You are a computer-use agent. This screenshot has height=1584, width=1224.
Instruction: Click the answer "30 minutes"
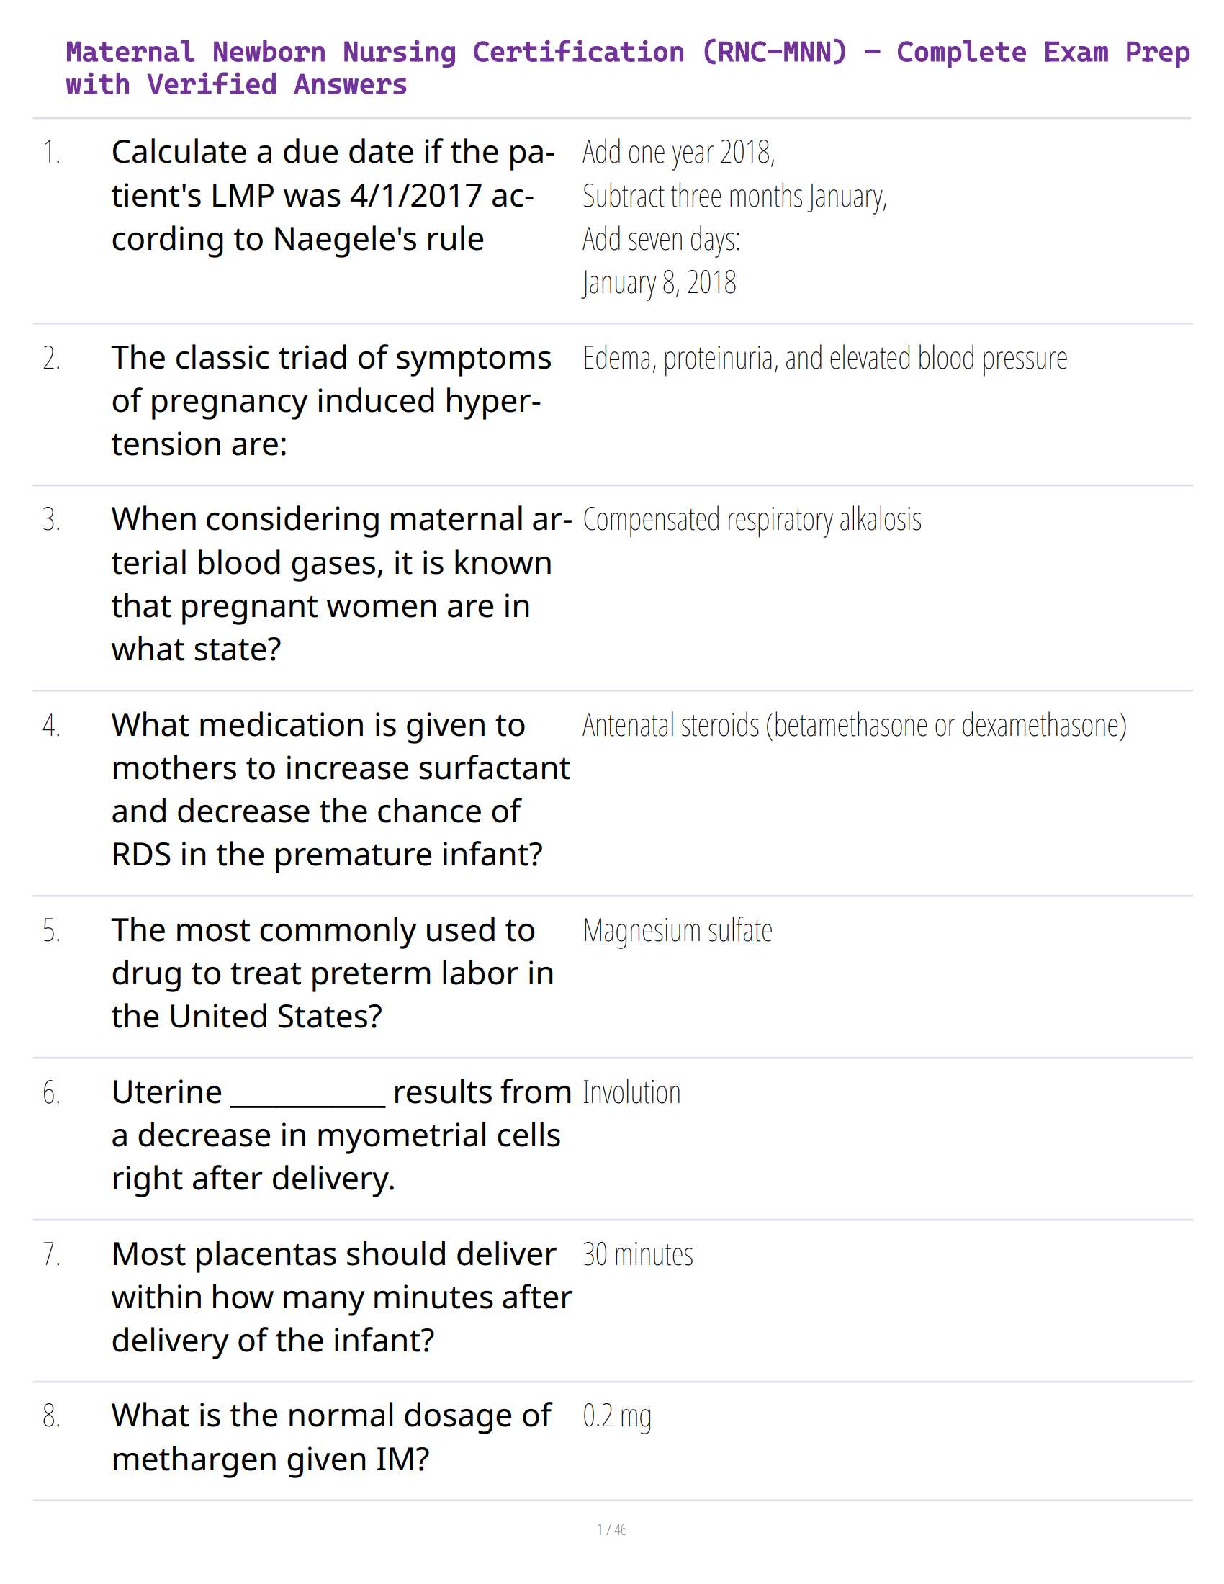[638, 1255]
